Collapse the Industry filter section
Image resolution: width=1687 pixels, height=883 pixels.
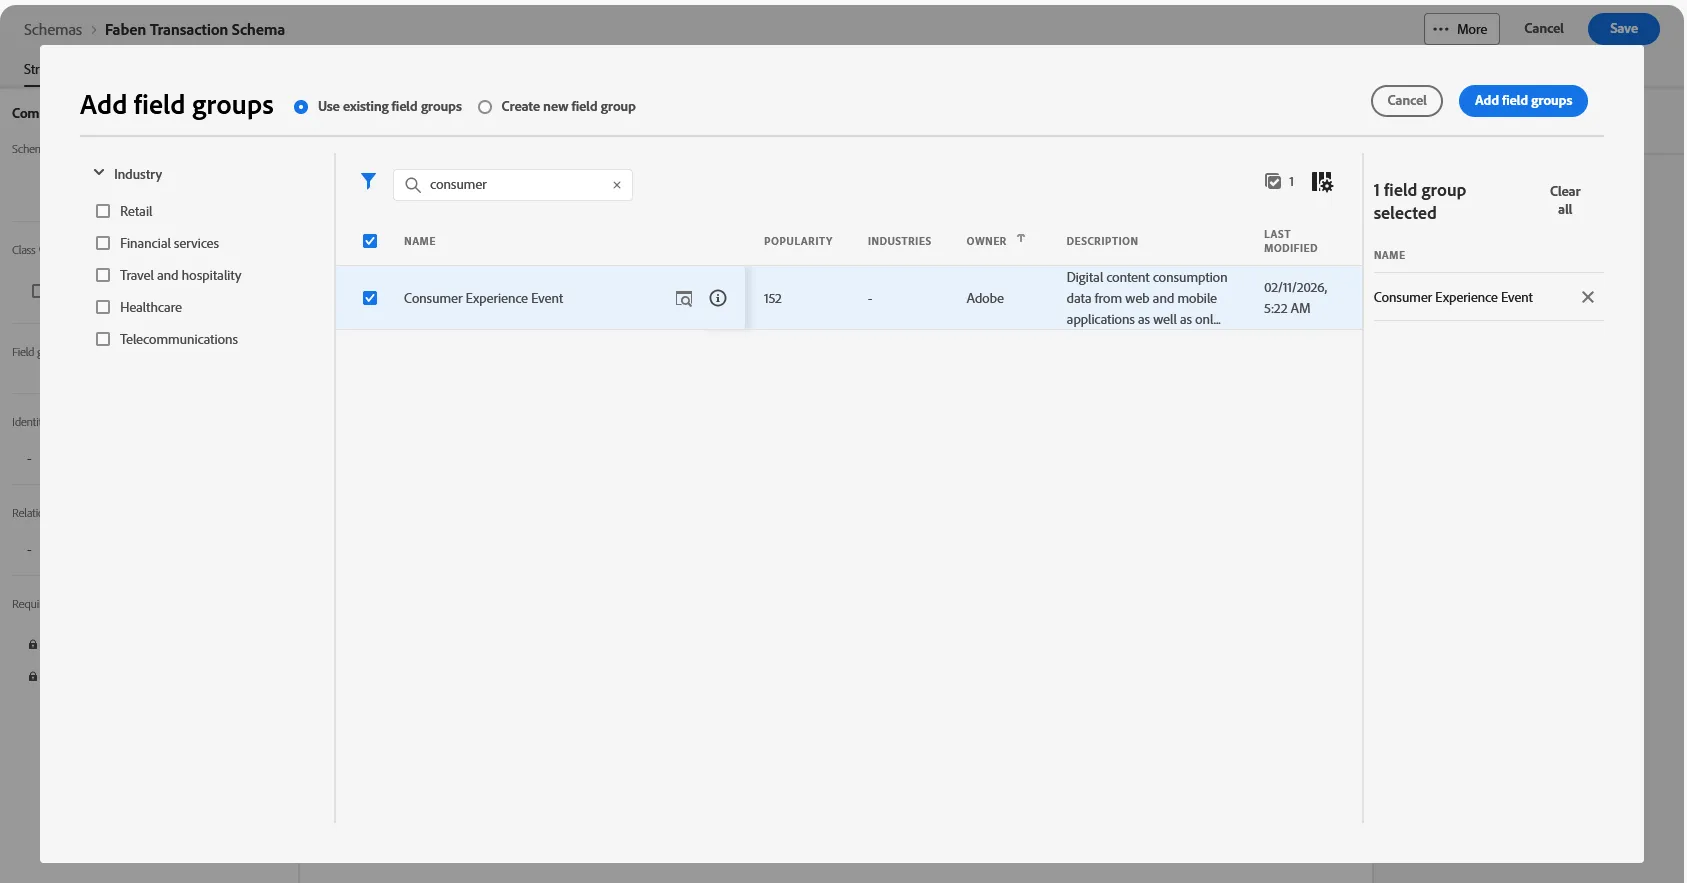click(x=99, y=173)
